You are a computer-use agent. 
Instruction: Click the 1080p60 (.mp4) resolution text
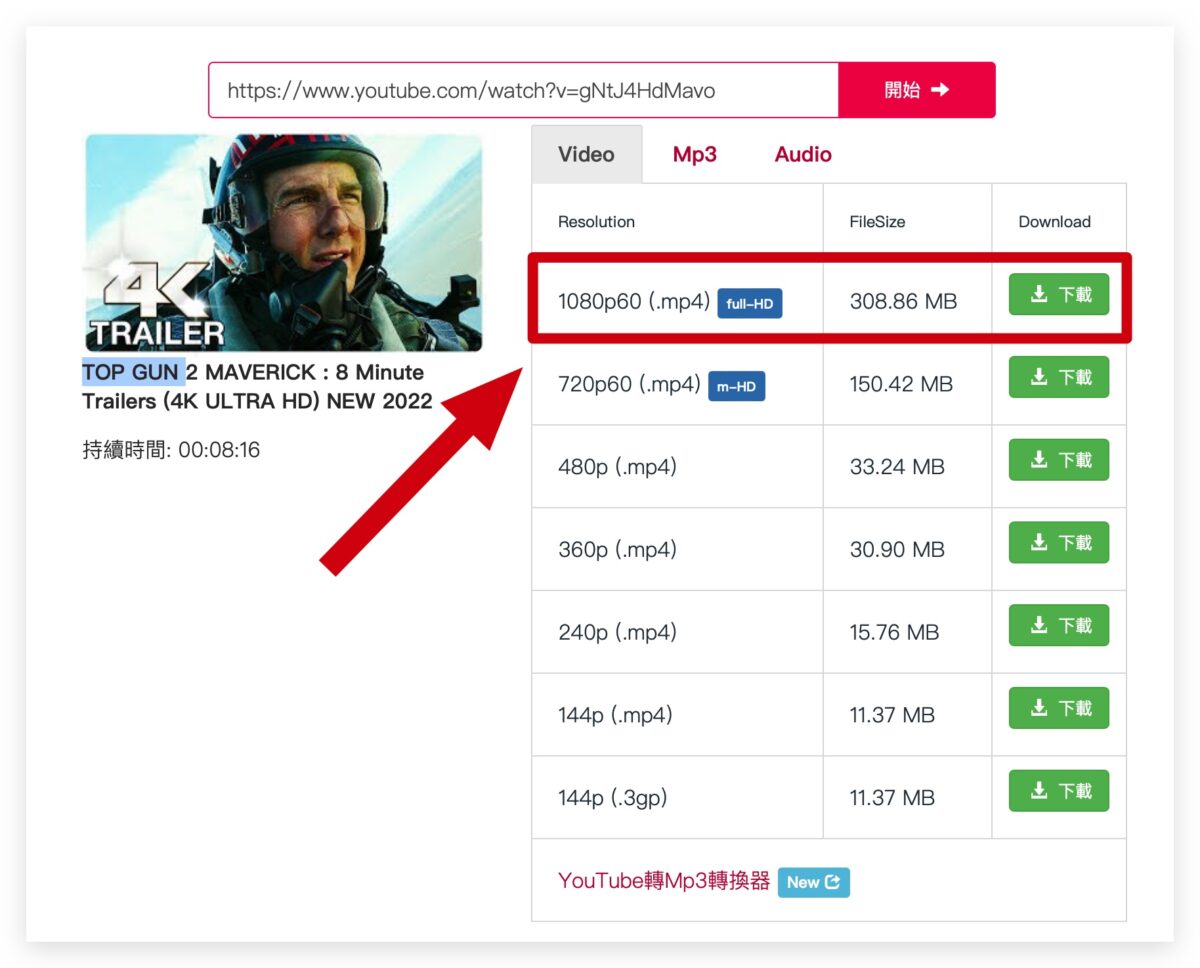(634, 301)
